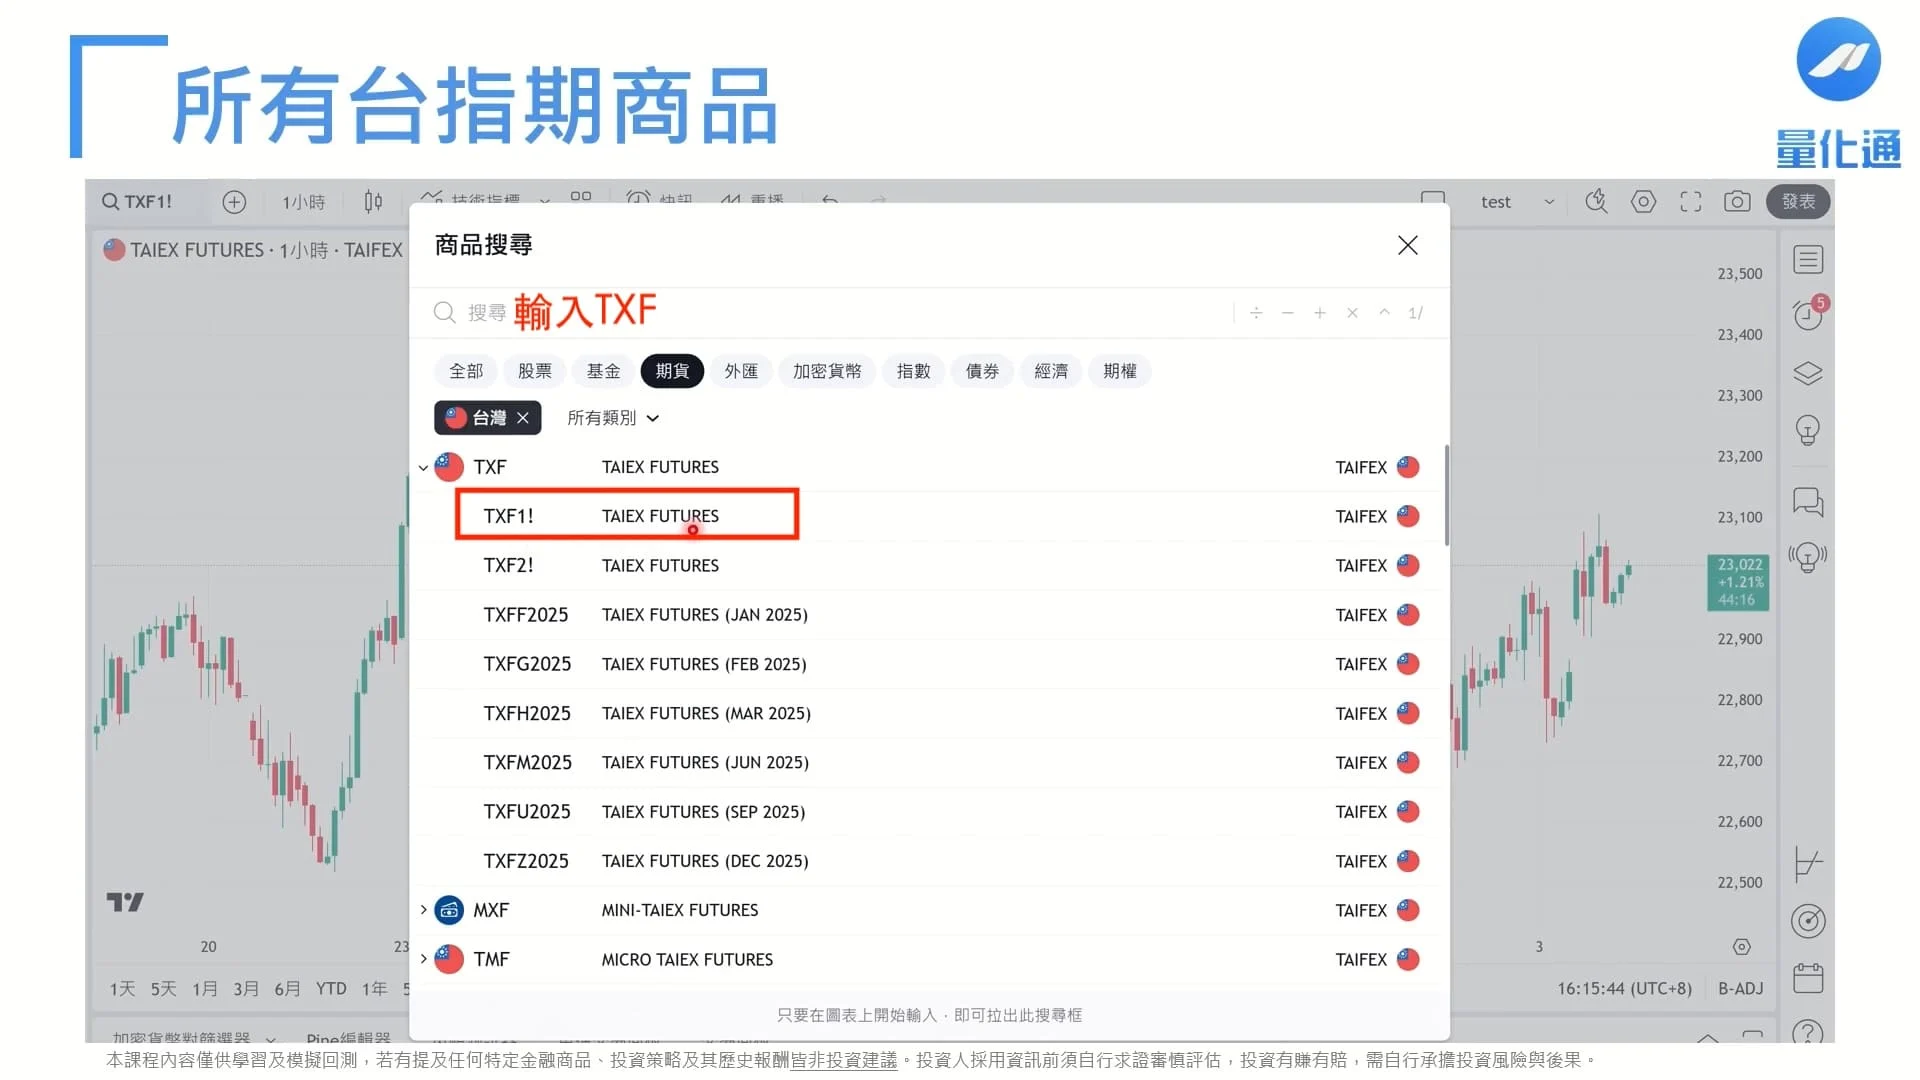Select the 期貨 category tab
The image size is (1920, 1080).
pos(672,371)
